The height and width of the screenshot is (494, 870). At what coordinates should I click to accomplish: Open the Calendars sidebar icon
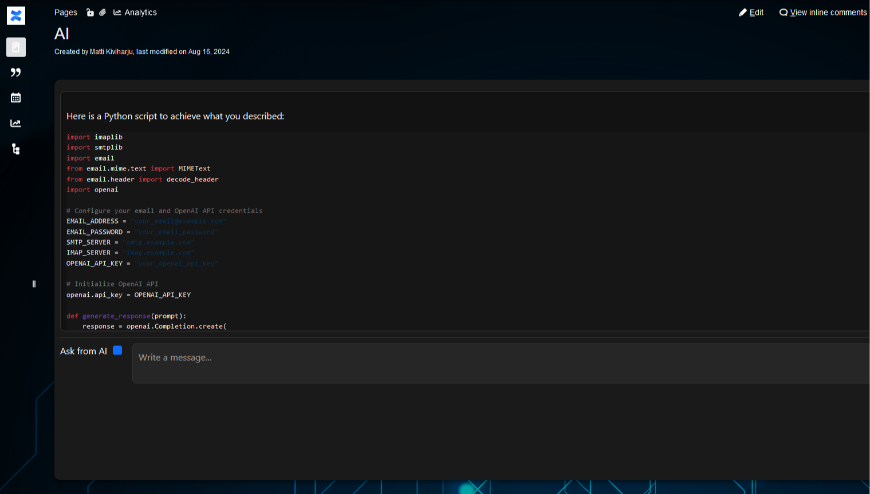pyautogui.click(x=16, y=98)
